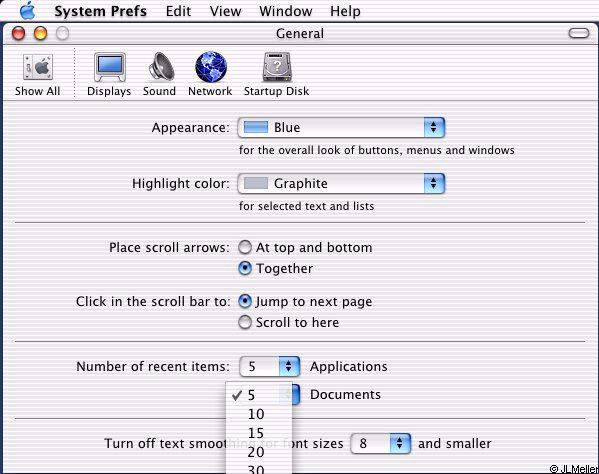Select Scroll to here radio button
The height and width of the screenshot is (474, 599).
245,322
